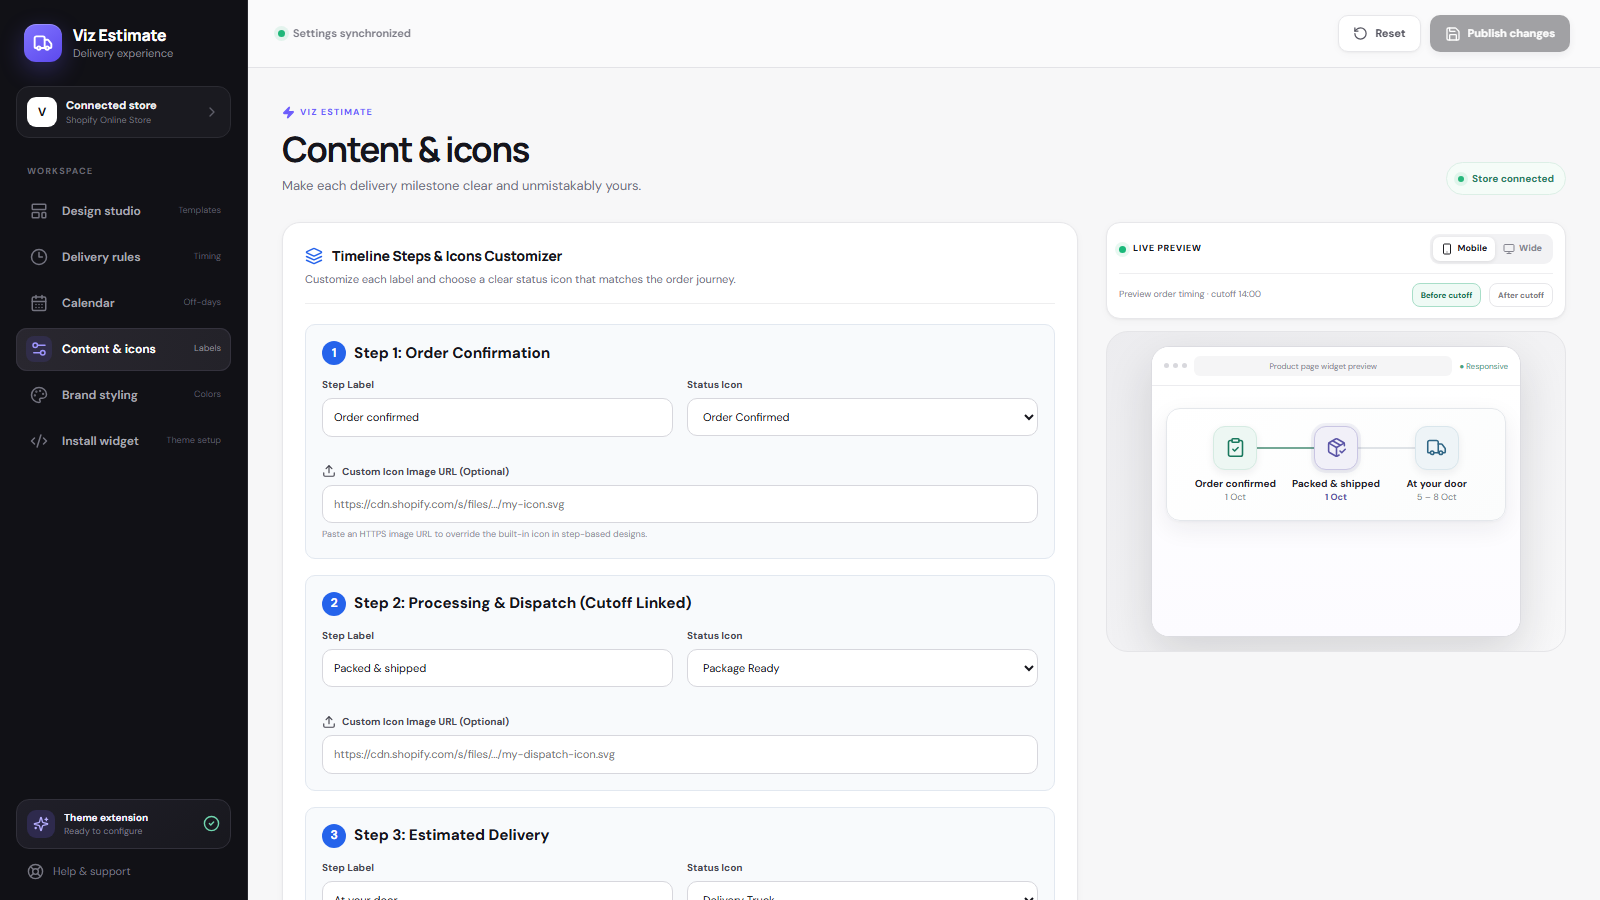
Task: Open the Step 2 Package Ready dropdown
Action: point(862,668)
